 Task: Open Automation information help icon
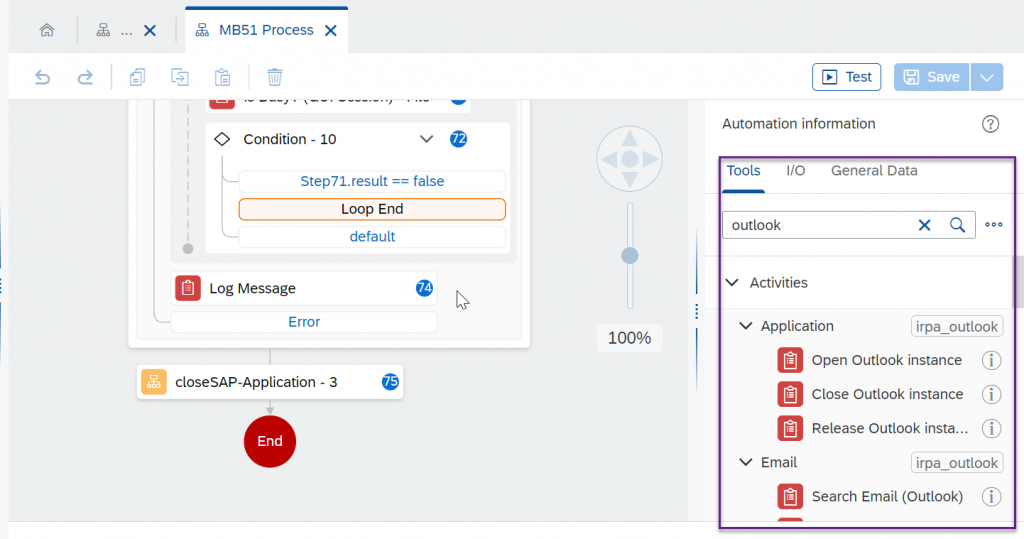point(991,124)
